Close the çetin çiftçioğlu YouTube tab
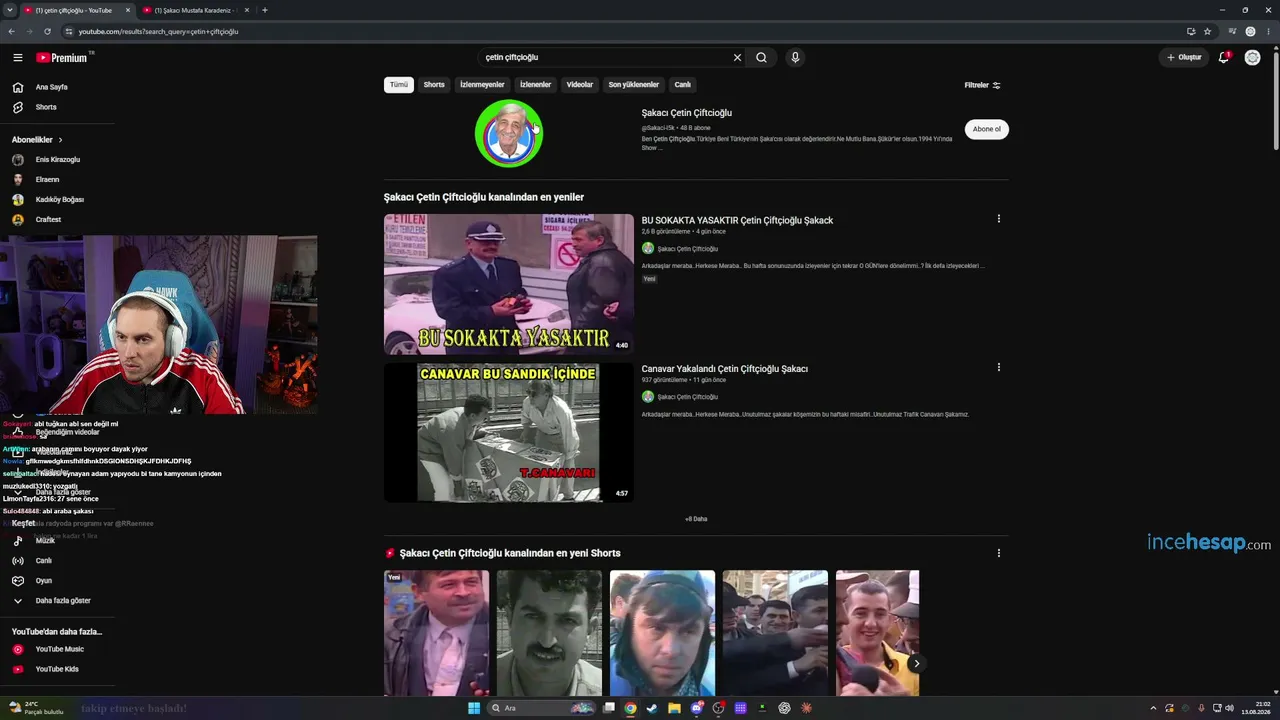The height and width of the screenshot is (720, 1280). pos(129,10)
